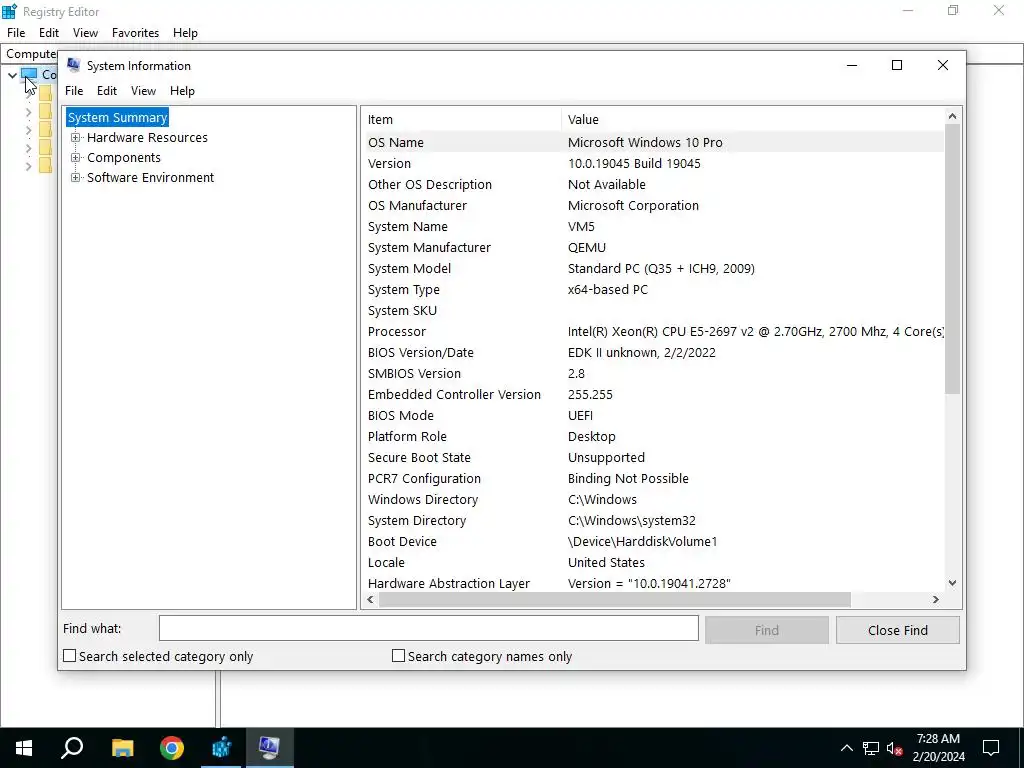1024x768 pixels.
Task: Expand Software Environment tree node
Action: coord(76,178)
